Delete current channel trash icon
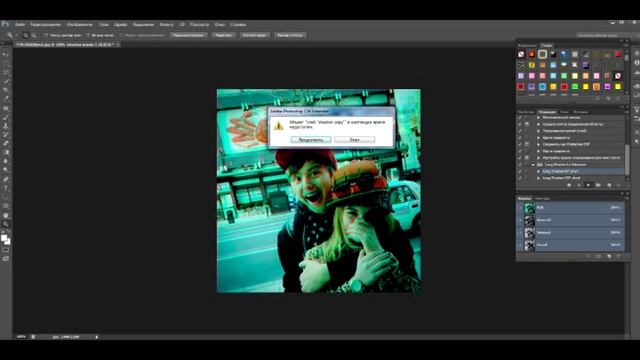 [x=619, y=256]
